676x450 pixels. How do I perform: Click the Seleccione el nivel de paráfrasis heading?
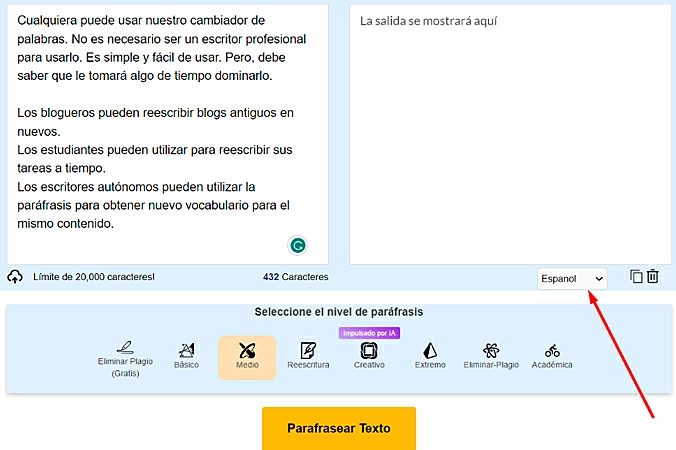338,312
